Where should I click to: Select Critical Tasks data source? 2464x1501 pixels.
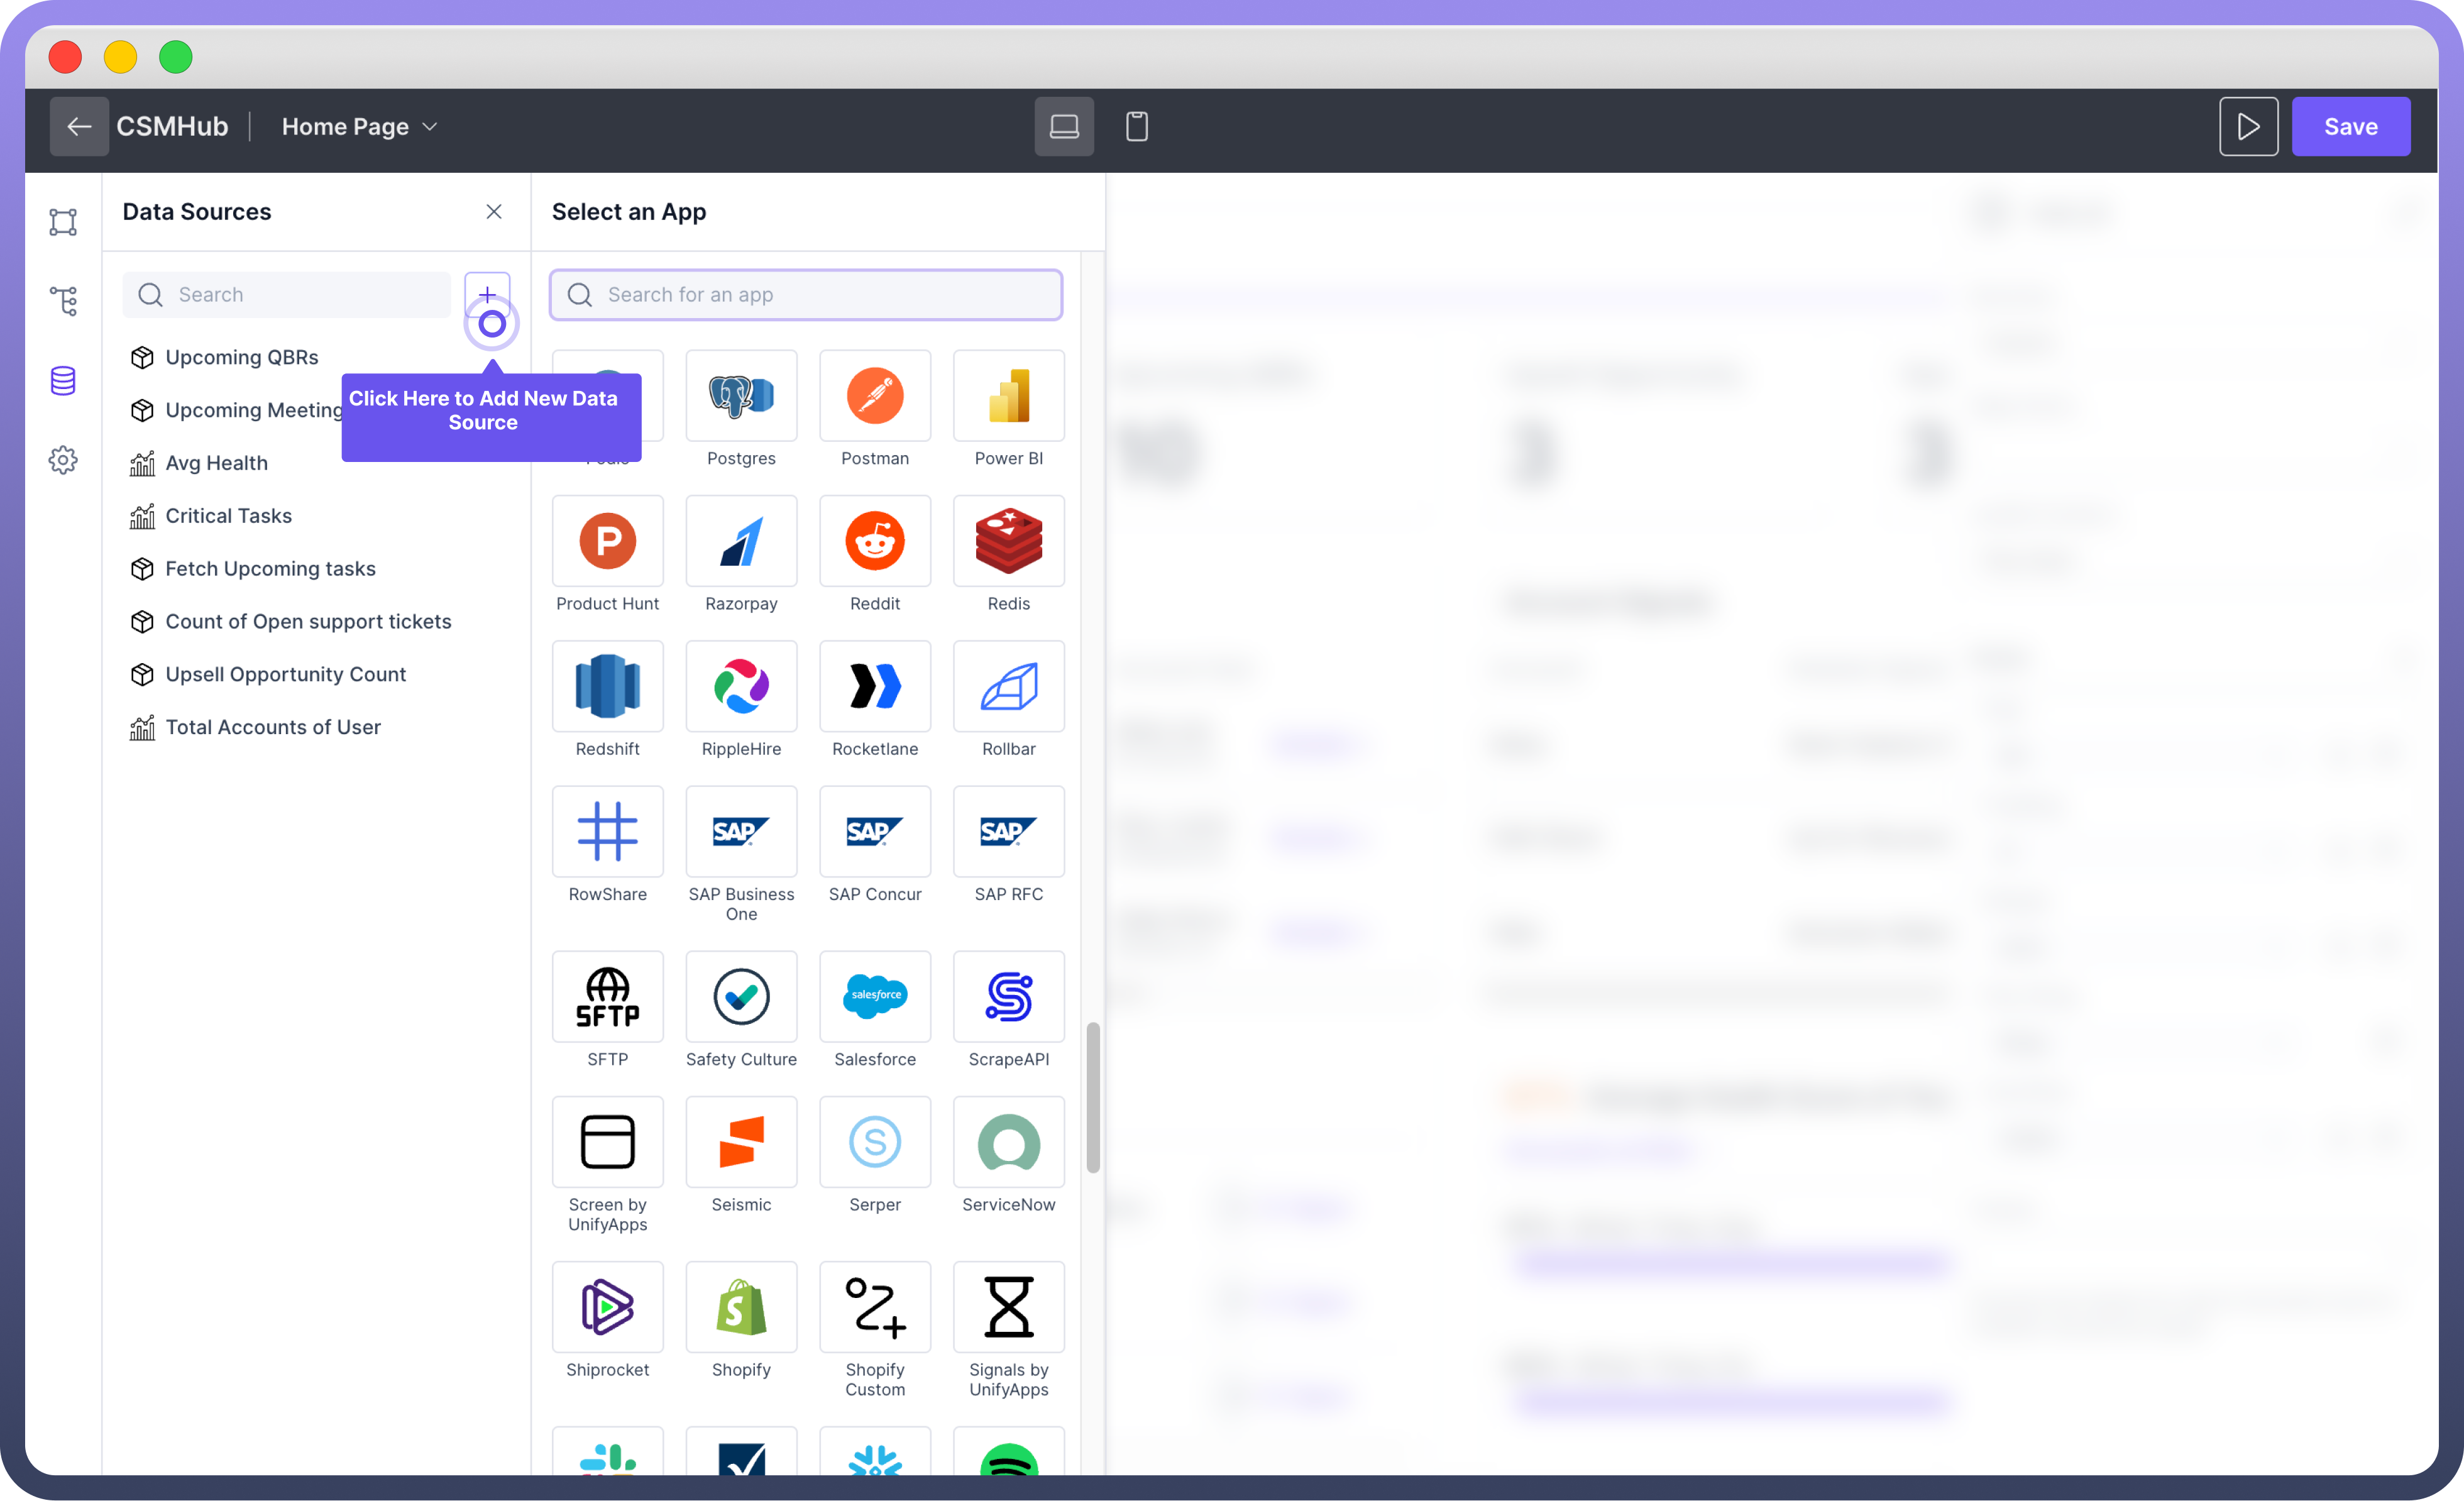point(228,516)
